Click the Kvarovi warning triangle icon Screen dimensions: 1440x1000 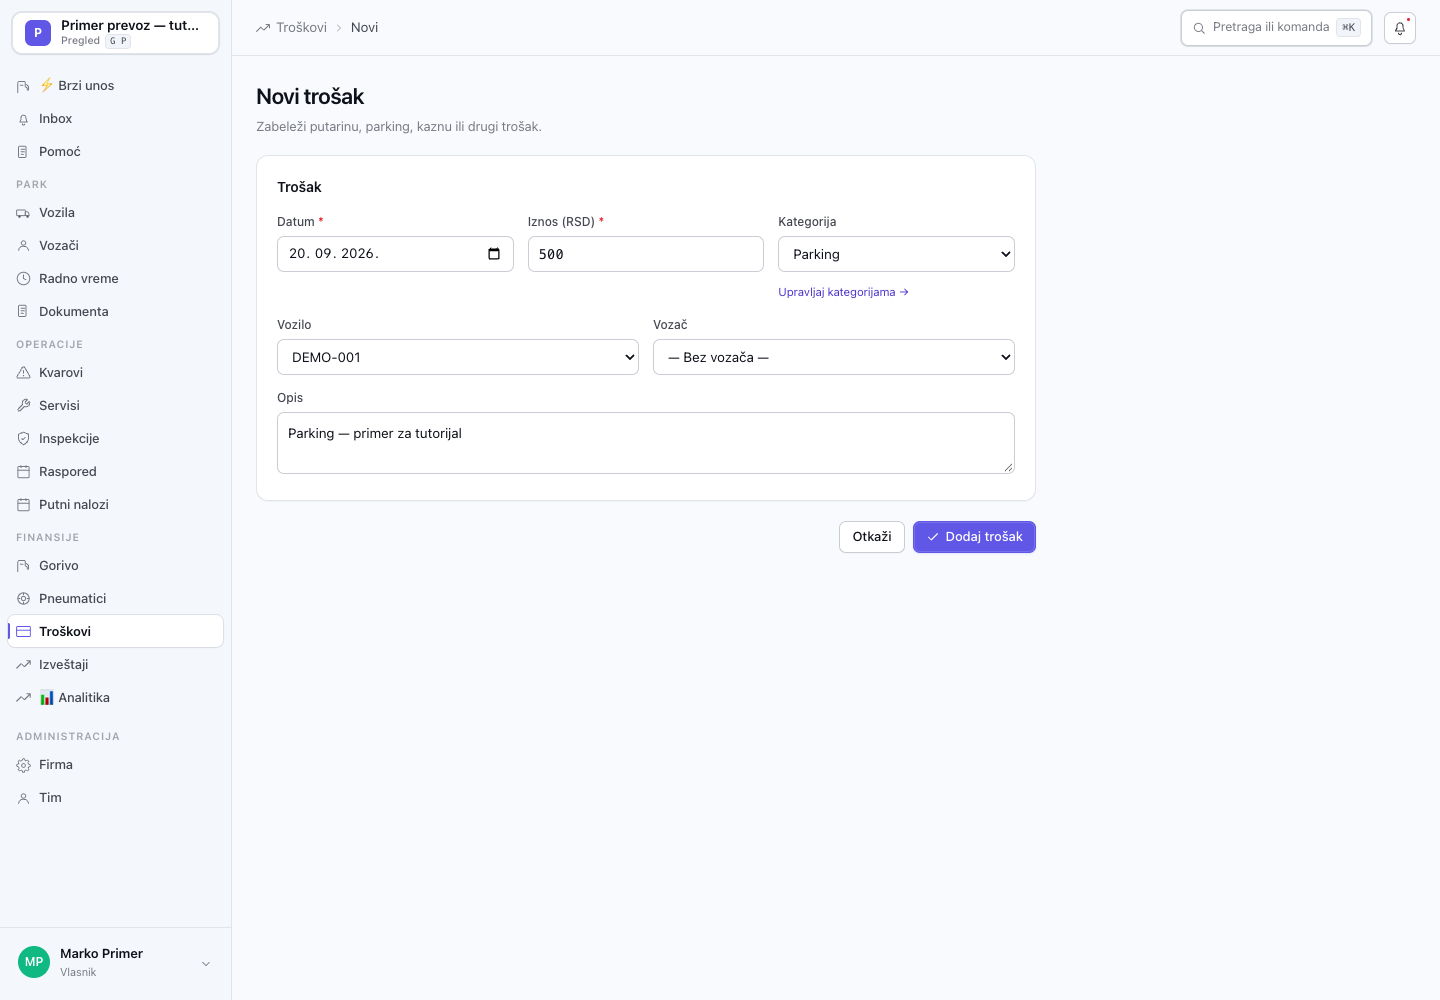[23, 373]
